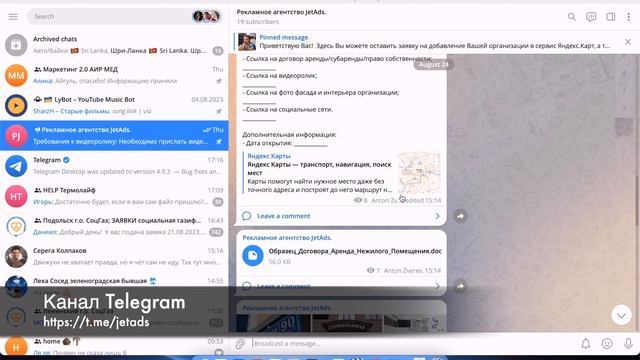The image size is (640, 360).
Task: Open channel discussion comments icon
Action: [591, 17]
